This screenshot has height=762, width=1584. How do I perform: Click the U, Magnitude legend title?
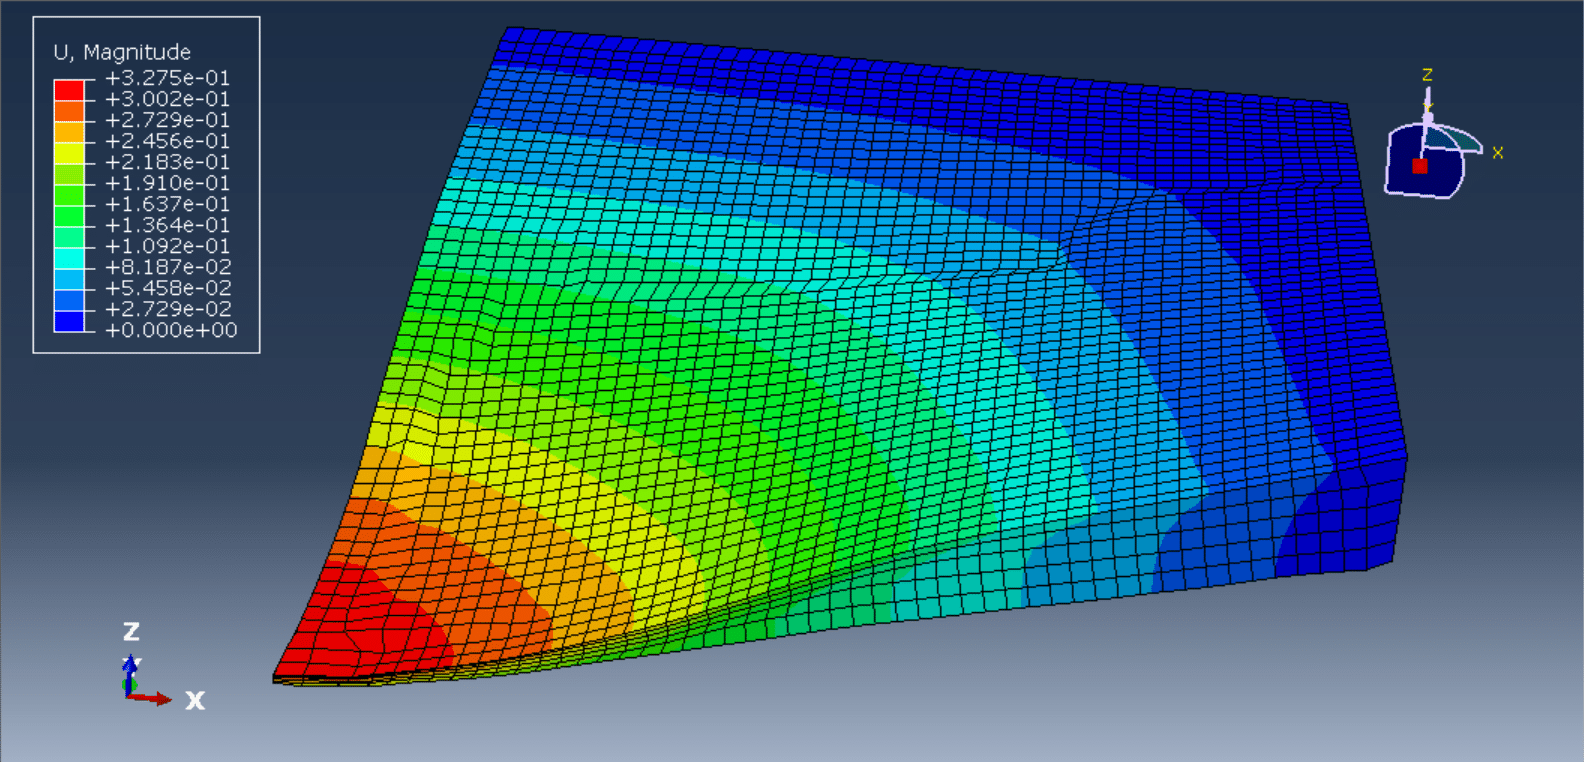[x=122, y=52]
